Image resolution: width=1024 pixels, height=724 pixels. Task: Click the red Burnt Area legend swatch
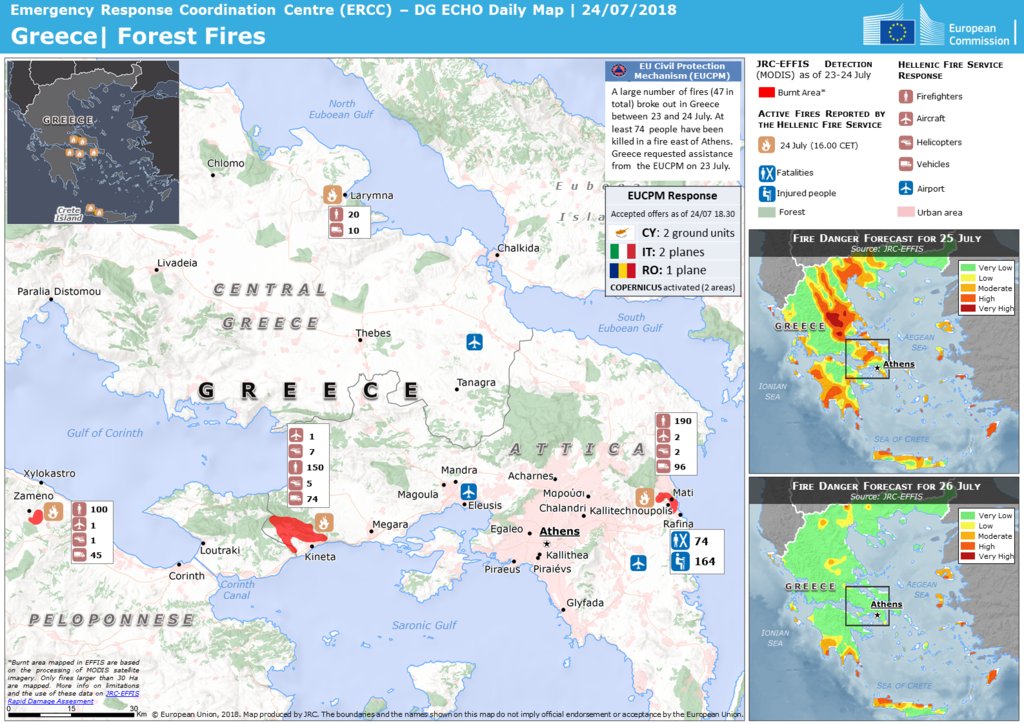click(x=767, y=92)
